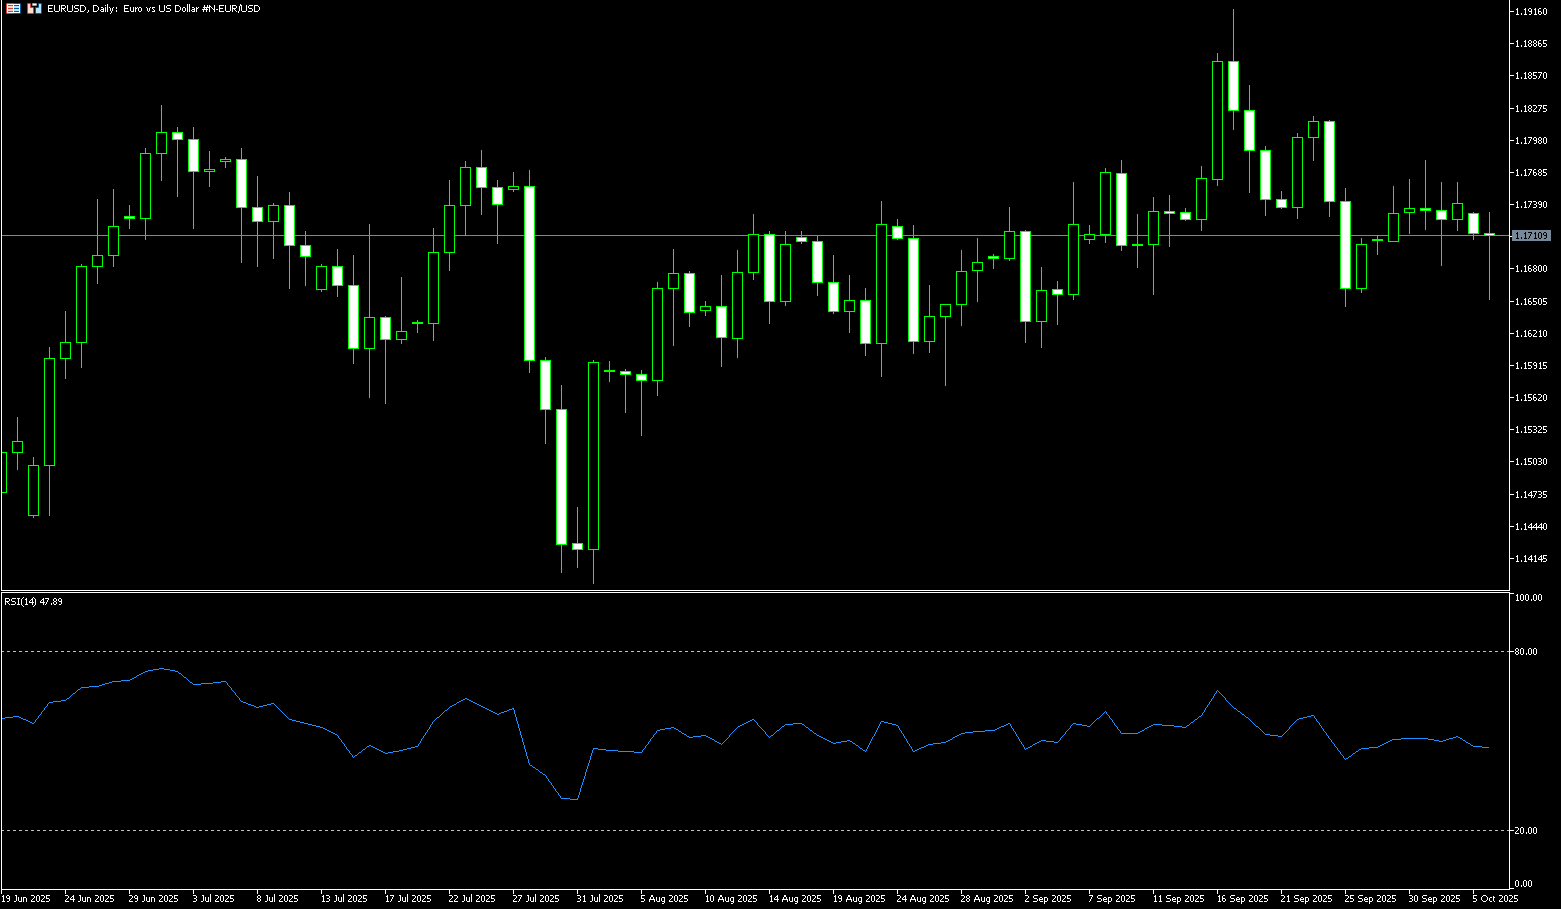The image size is (1561, 909).
Task: Click the 16 Sep 2025 date label
Action: [x=1242, y=899]
